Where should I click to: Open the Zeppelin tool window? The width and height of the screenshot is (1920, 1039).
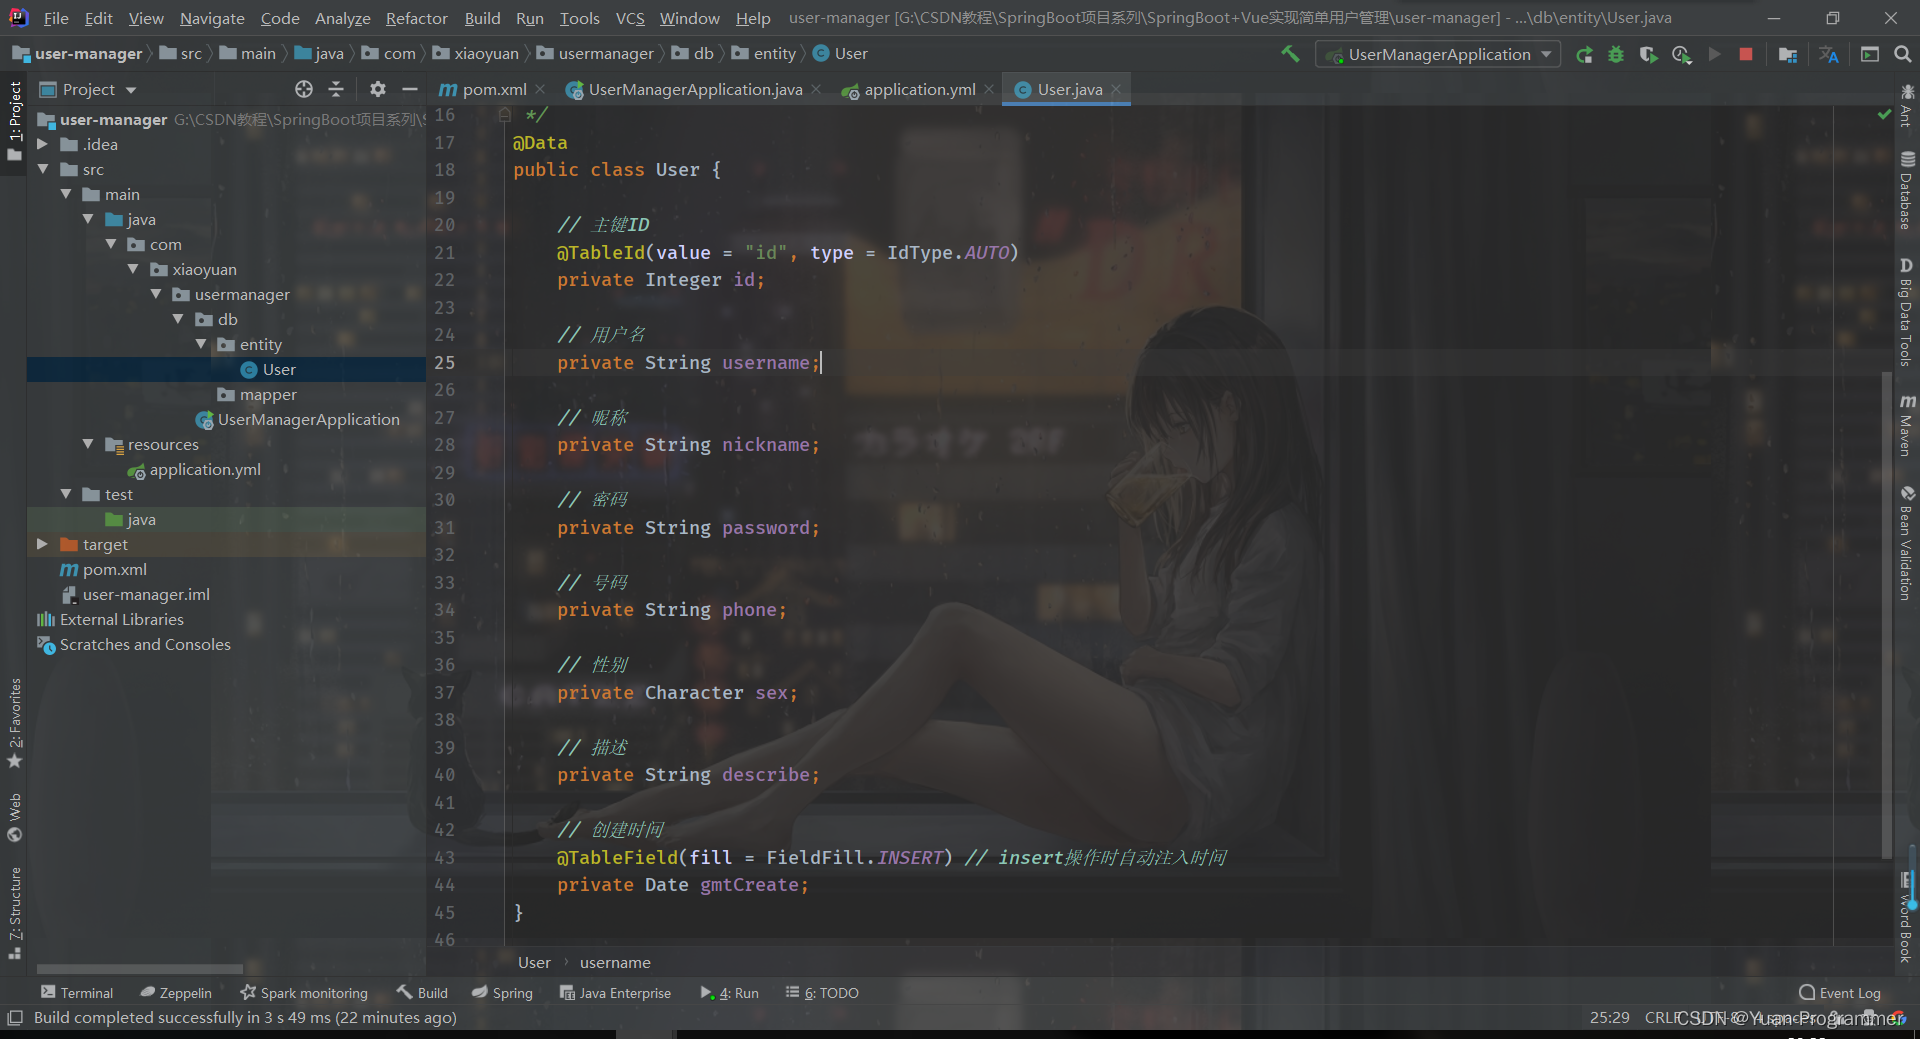176,992
